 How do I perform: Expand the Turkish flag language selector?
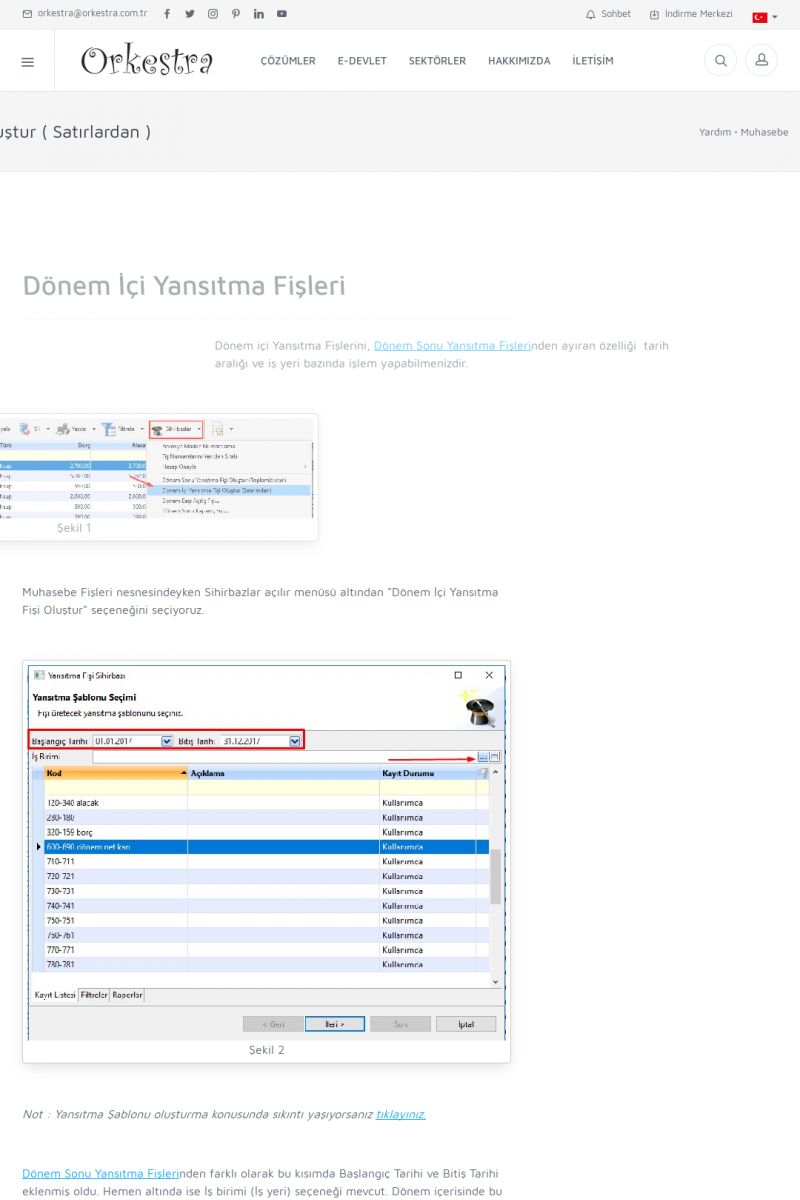click(764, 17)
